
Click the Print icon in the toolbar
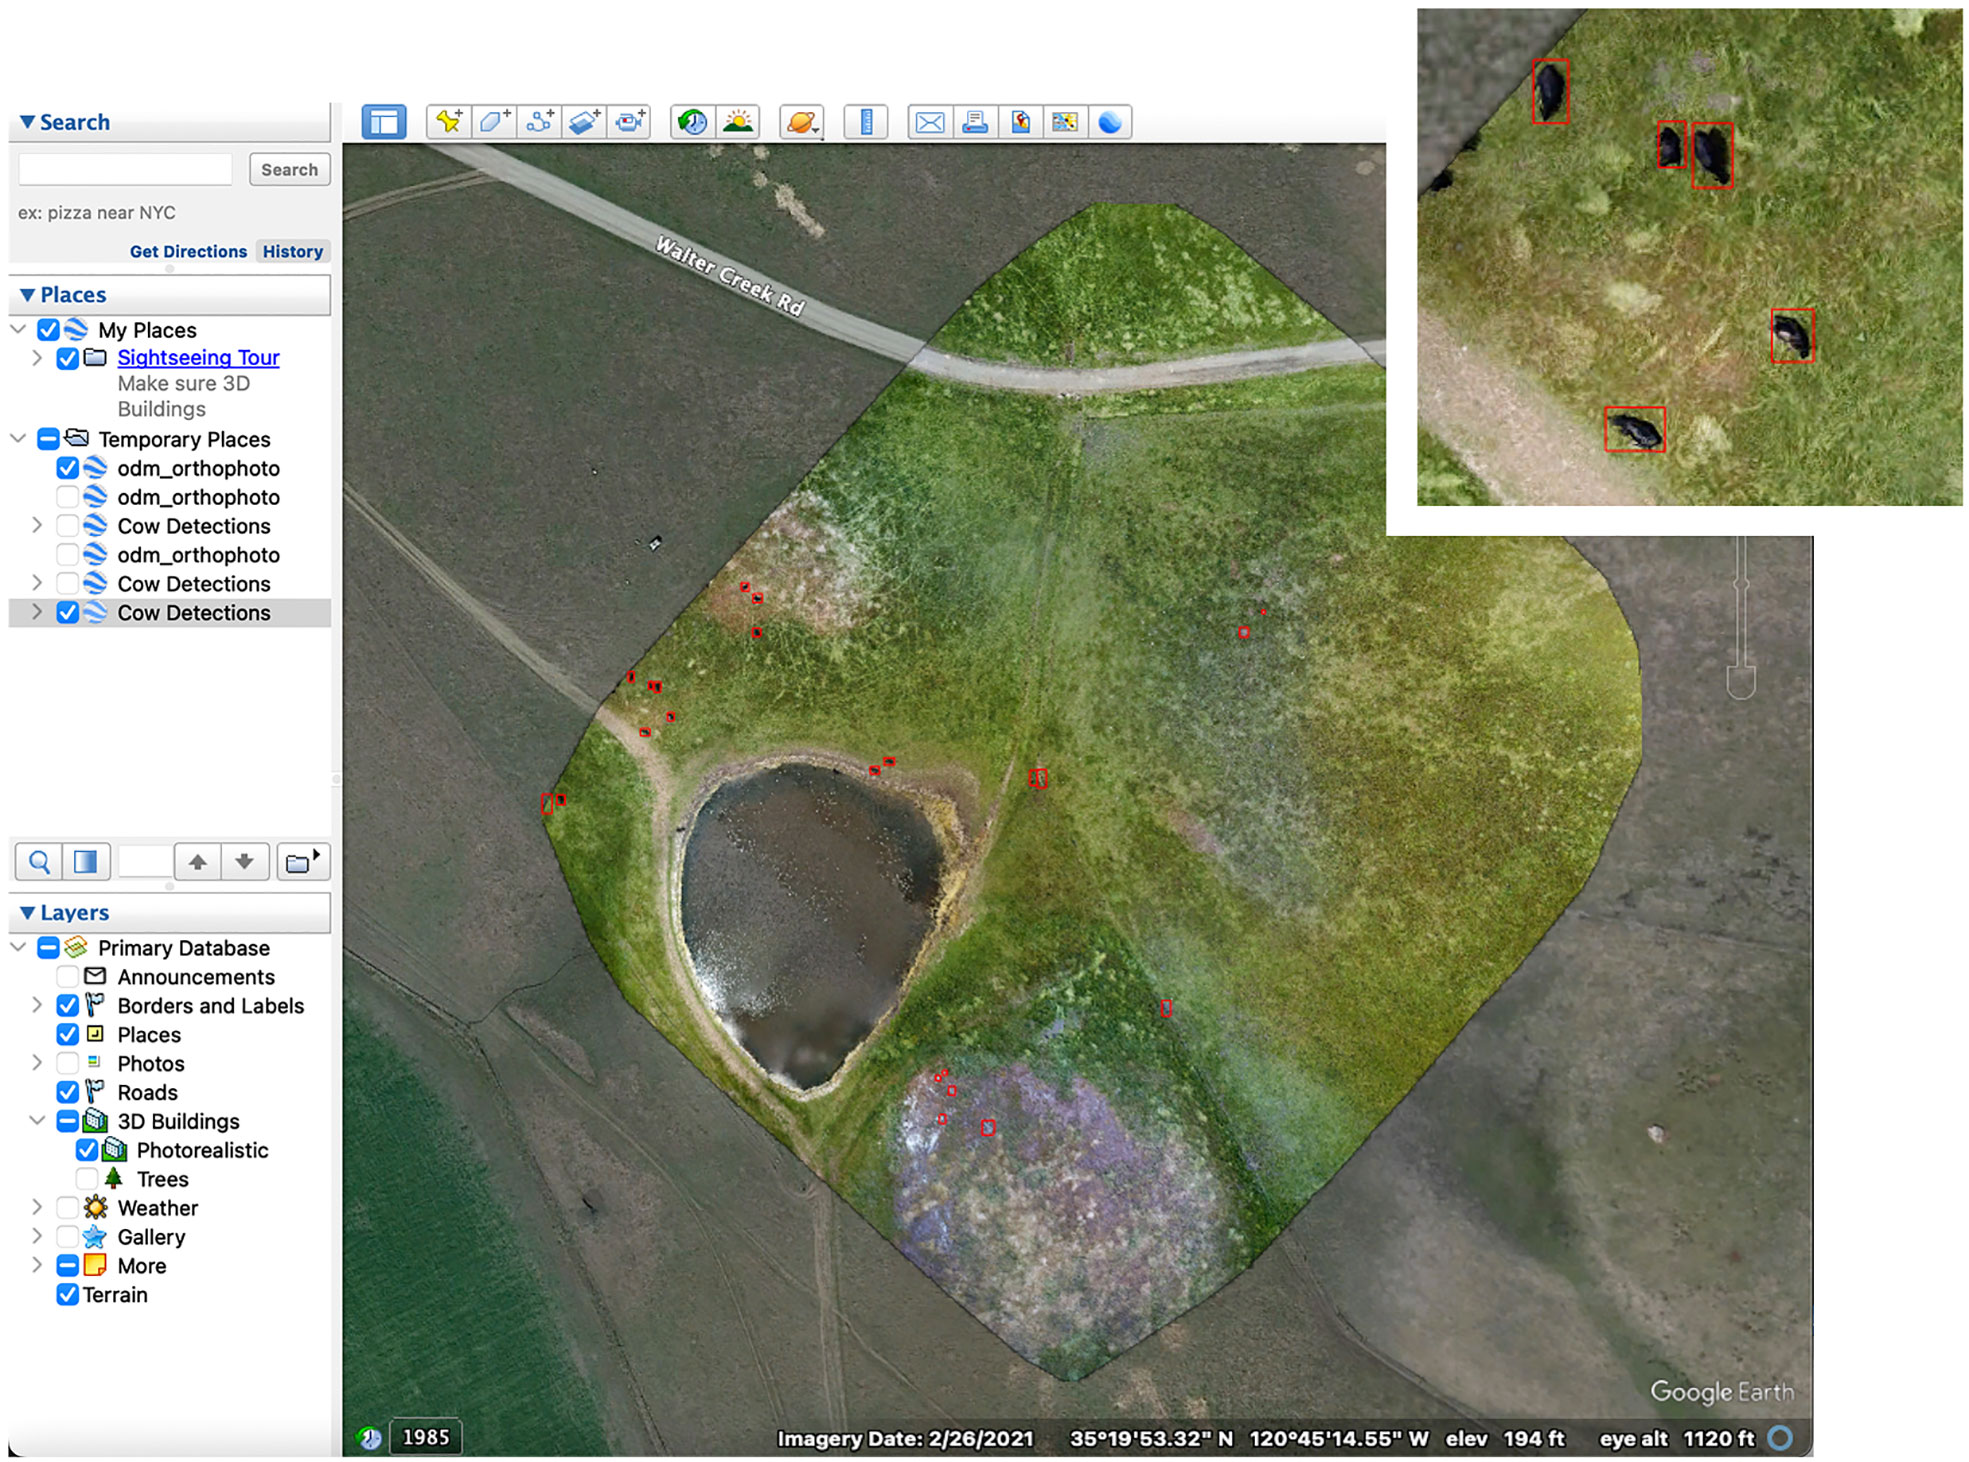[975, 122]
